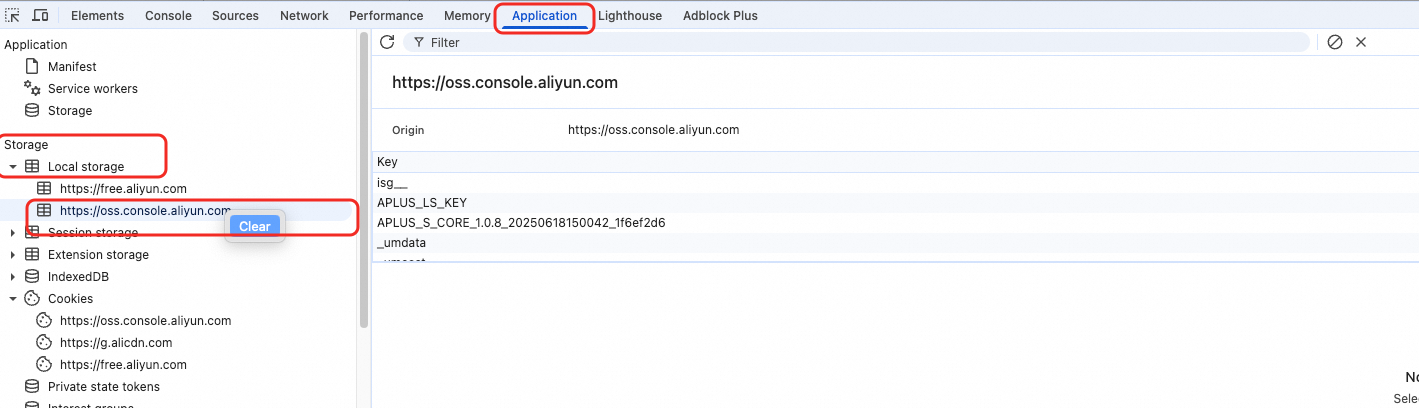1419x408 pixels.
Task: Click table icon beside free.aliyun.com local storage
Action: tap(44, 189)
